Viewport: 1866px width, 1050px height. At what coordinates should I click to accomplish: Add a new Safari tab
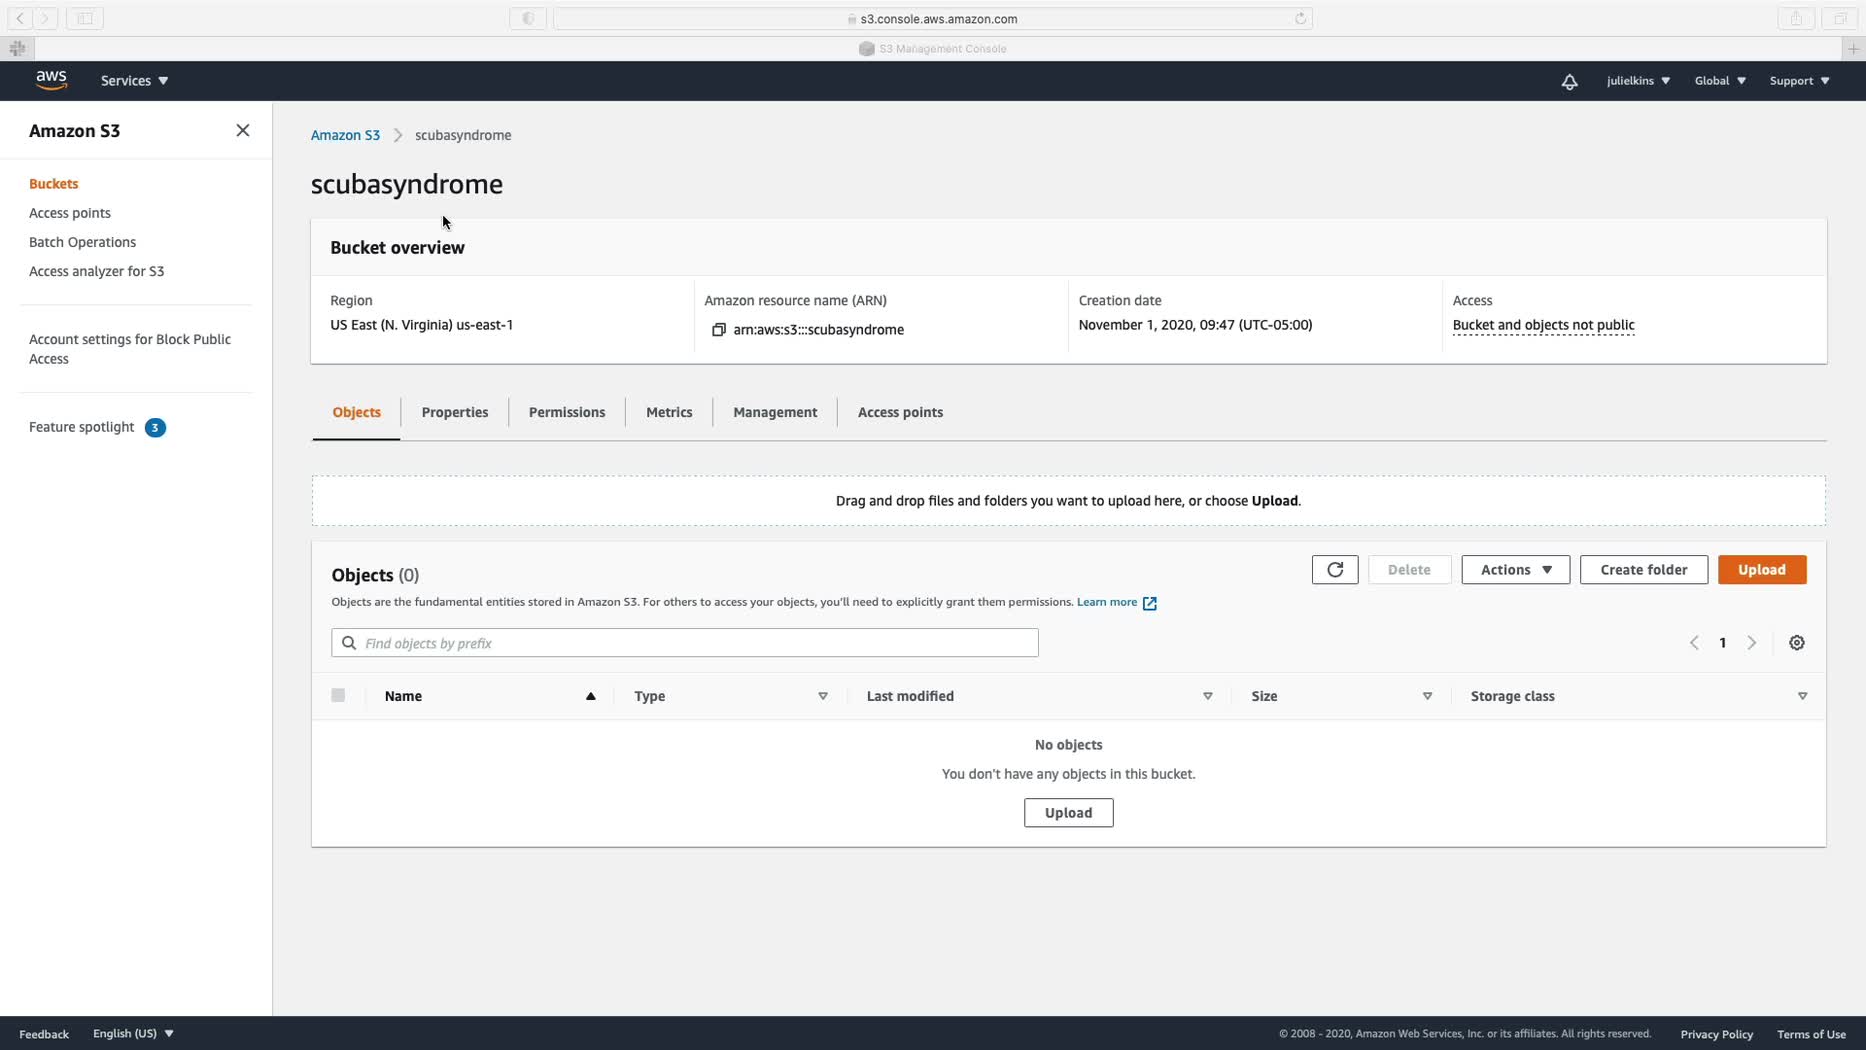click(x=1854, y=48)
